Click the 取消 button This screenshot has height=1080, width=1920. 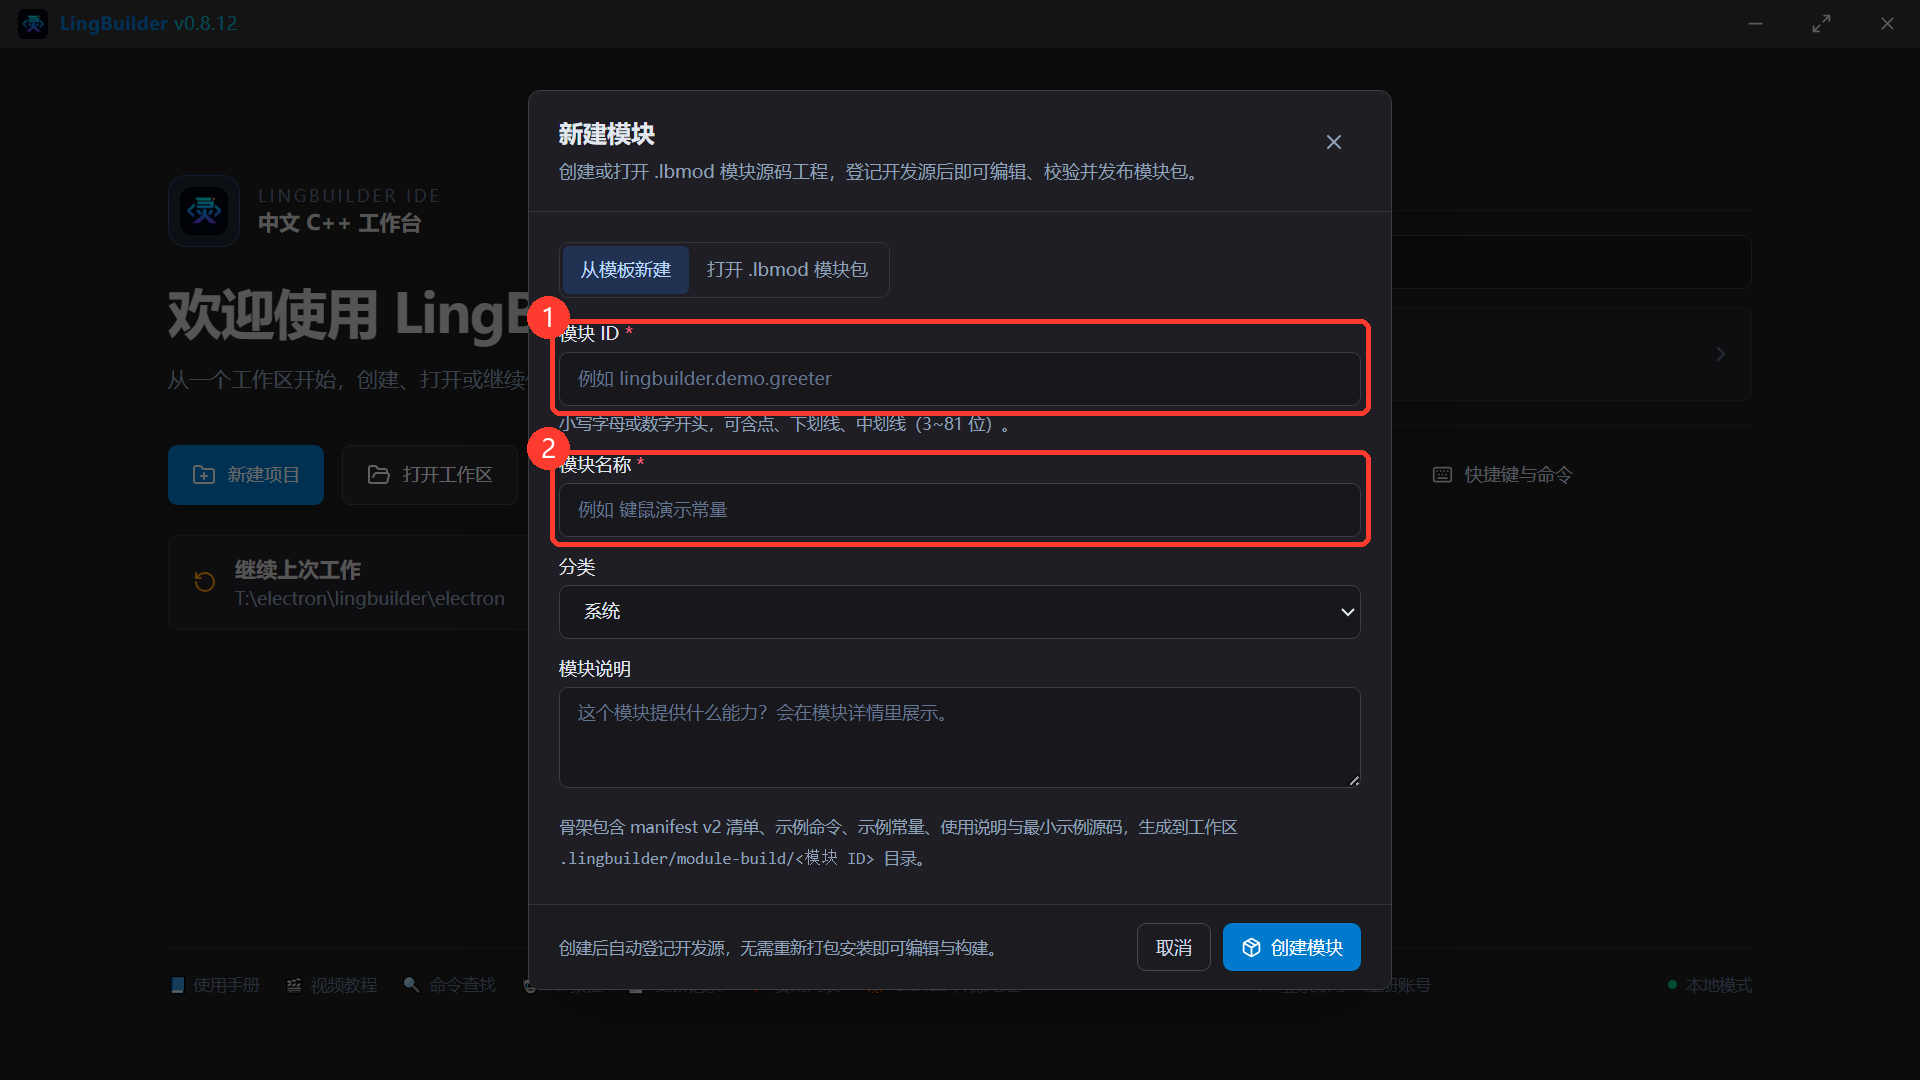[x=1173, y=947]
